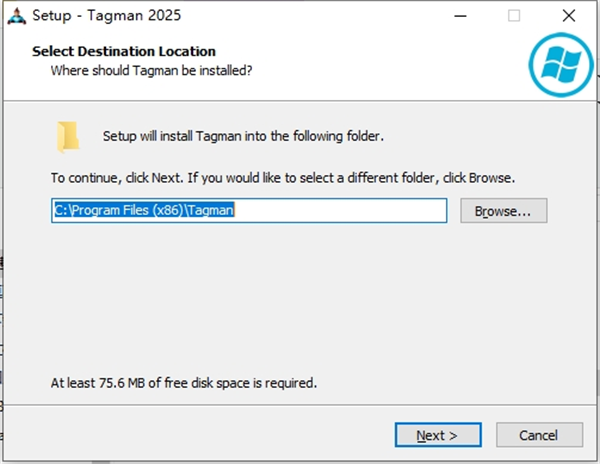Click the highlighted Program Files (x86)\Tagman path text

[143, 211]
